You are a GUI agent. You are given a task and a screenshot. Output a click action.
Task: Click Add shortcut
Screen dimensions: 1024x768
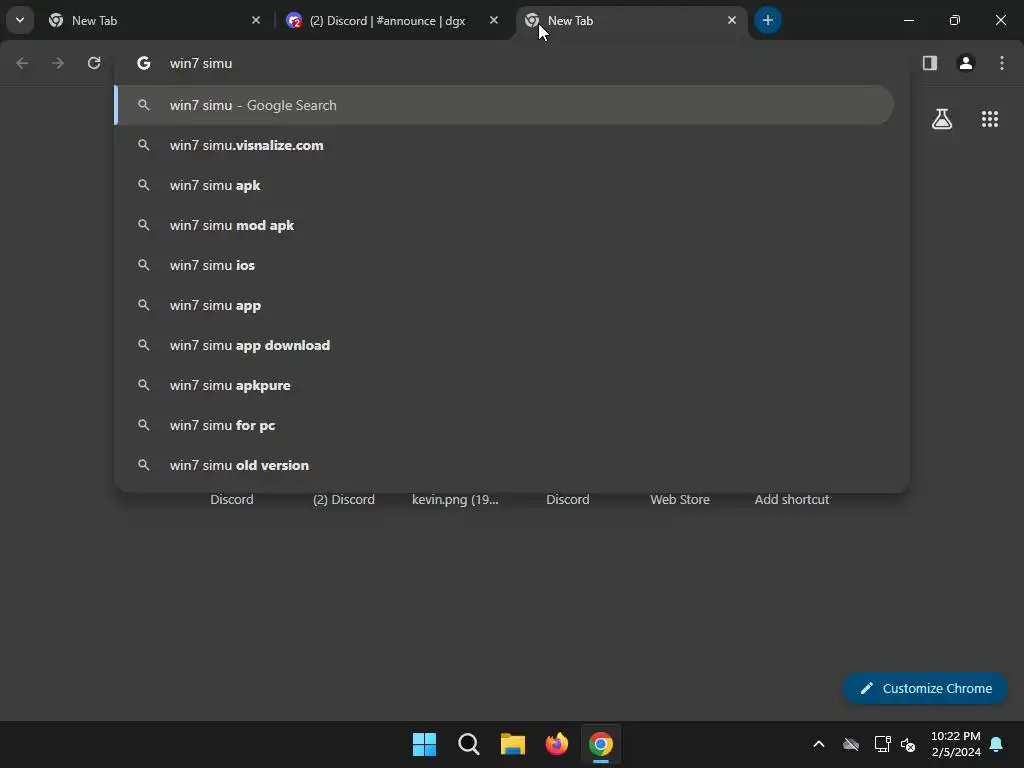[x=792, y=500]
